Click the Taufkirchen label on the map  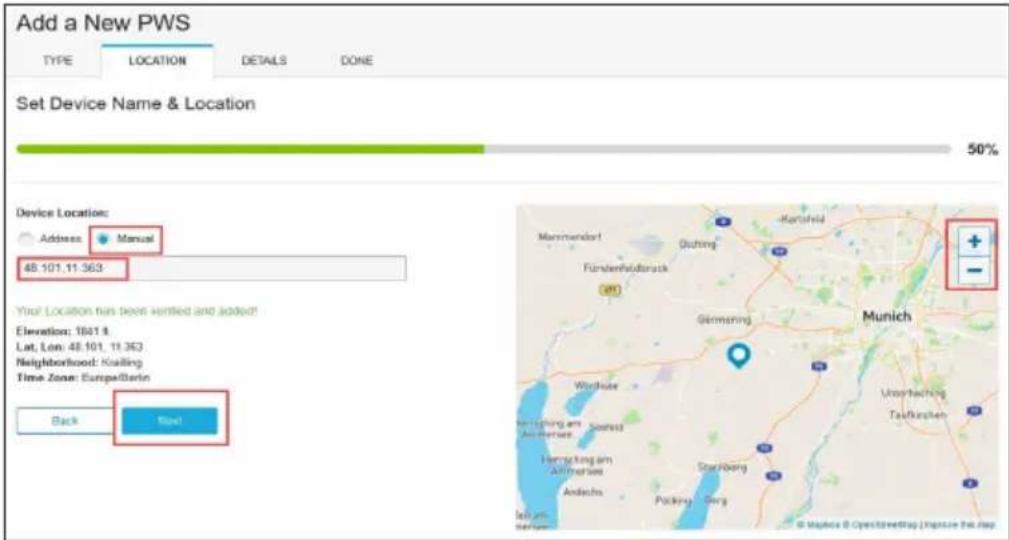point(918,415)
